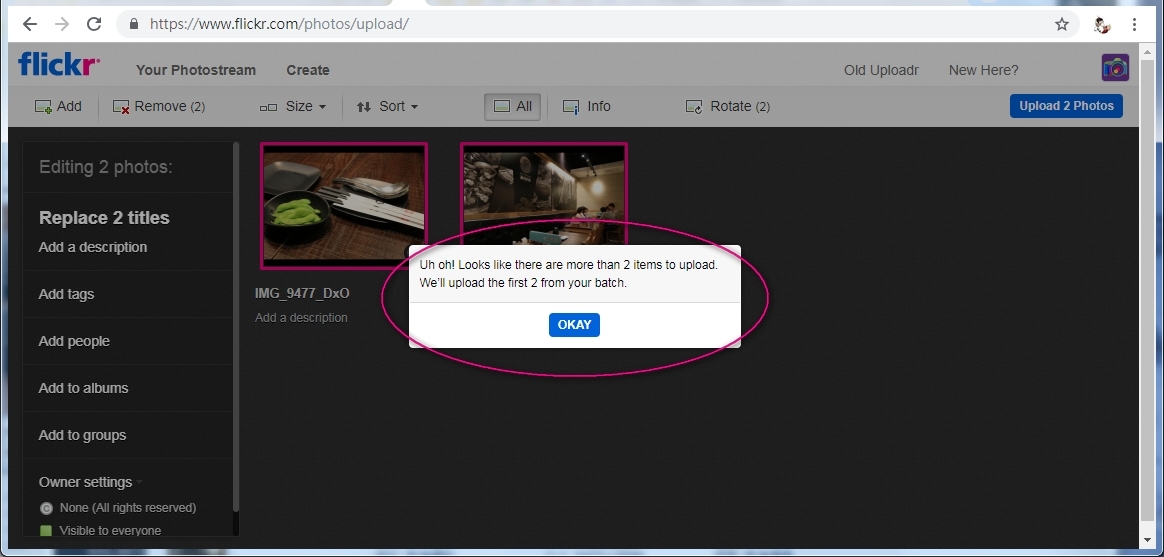
Task: Click the Add photos toolbar button
Action: pyautogui.click(x=58, y=106)
